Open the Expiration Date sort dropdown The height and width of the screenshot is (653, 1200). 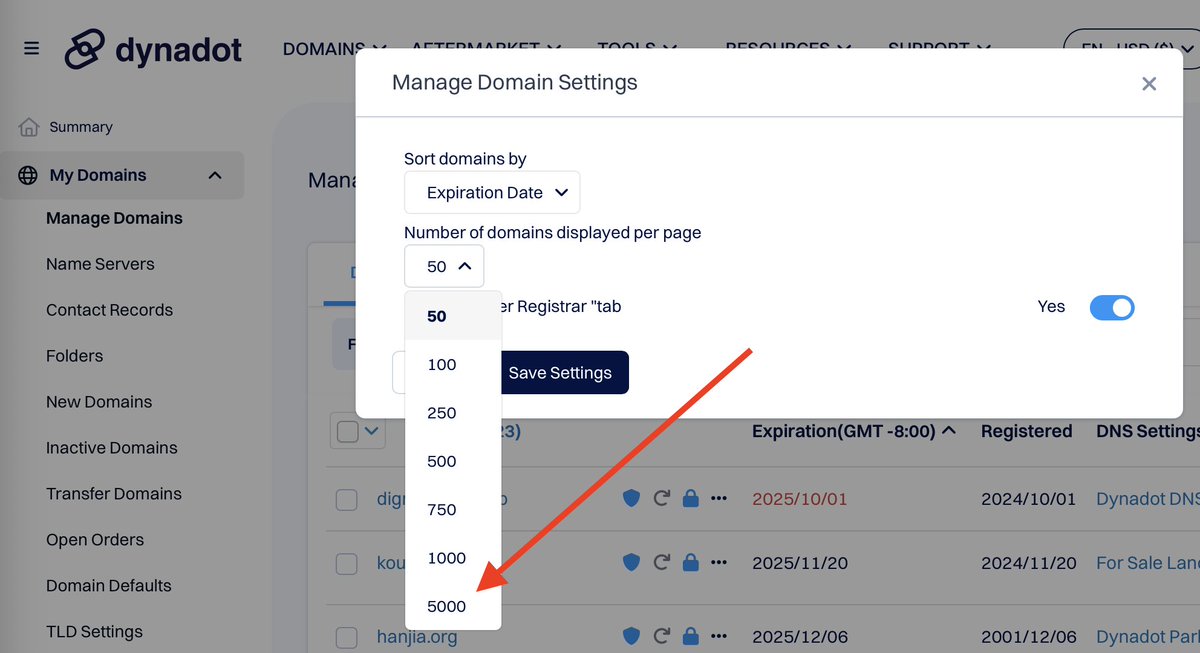[492, 192]
